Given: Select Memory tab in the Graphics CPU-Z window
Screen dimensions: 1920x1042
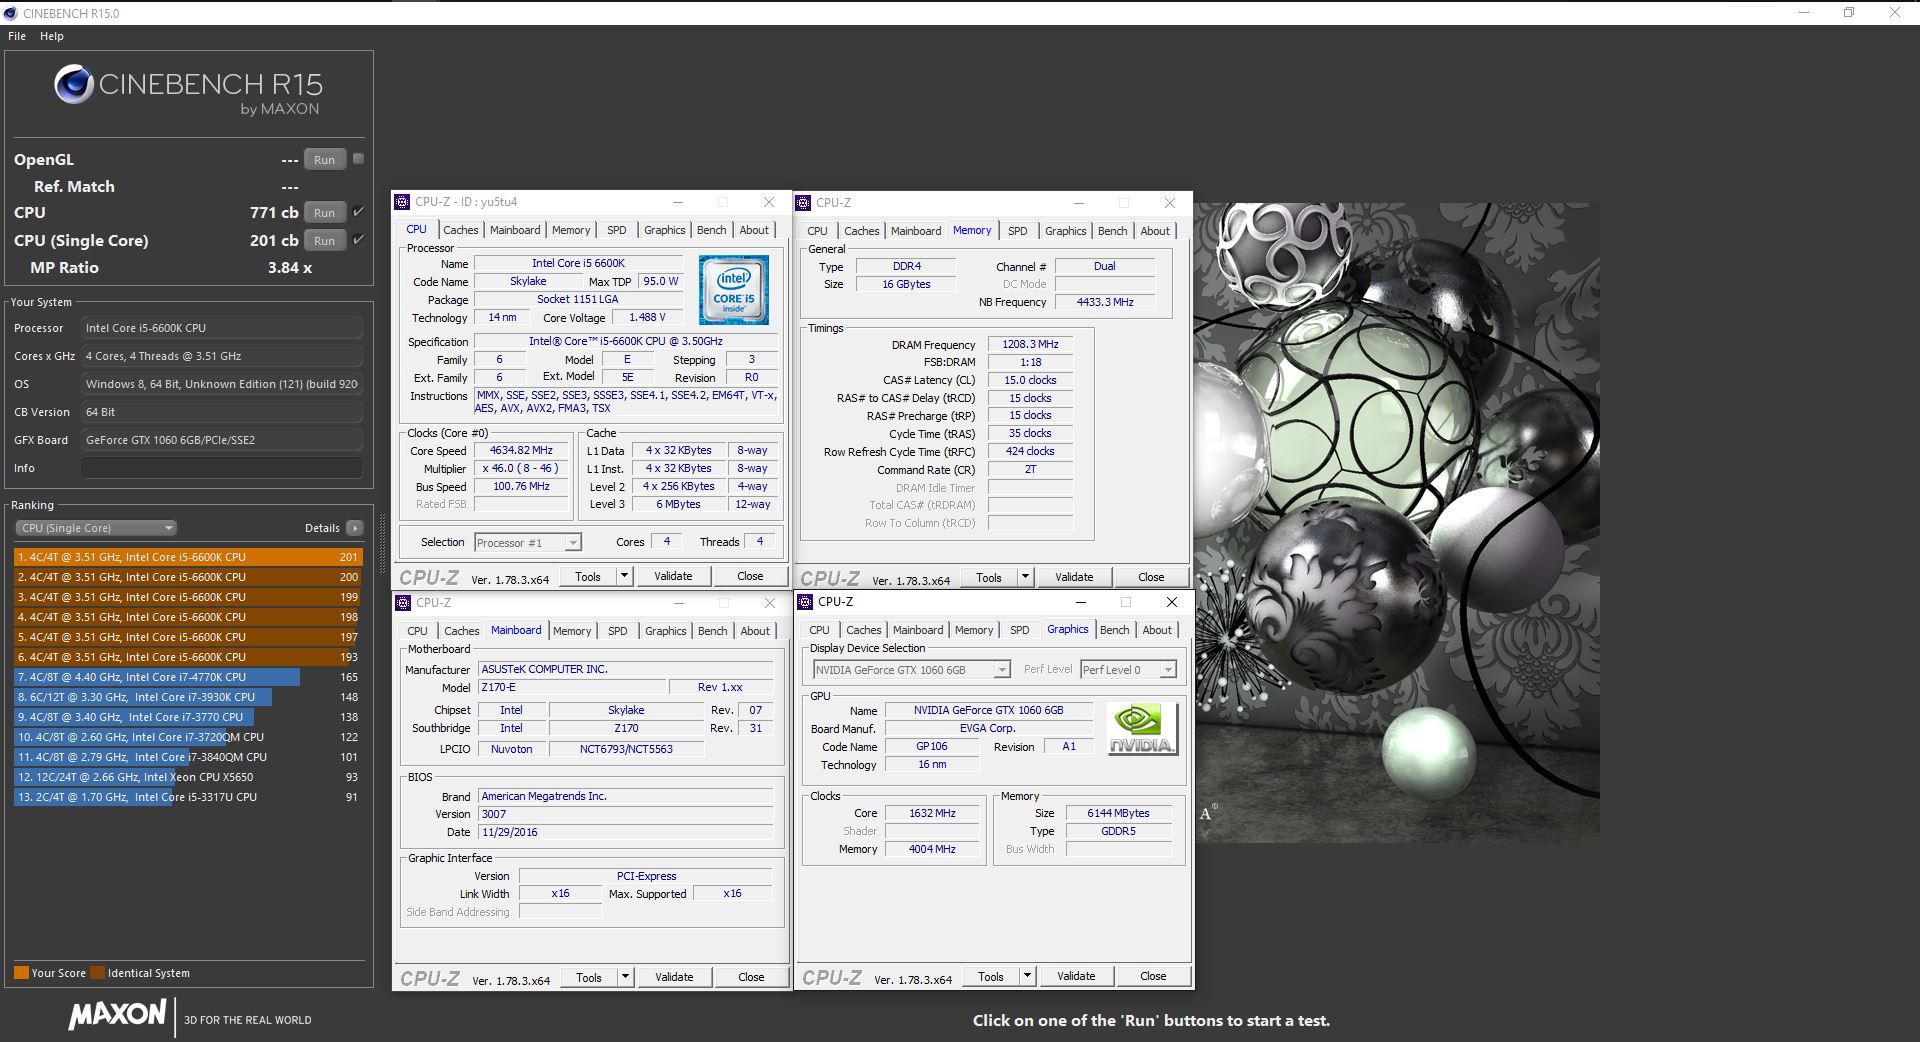Looking at the screenshot, I should (x=974, y=630).
